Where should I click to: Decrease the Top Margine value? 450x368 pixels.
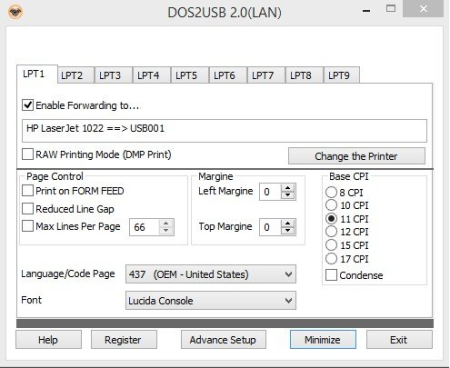point(288,231)
